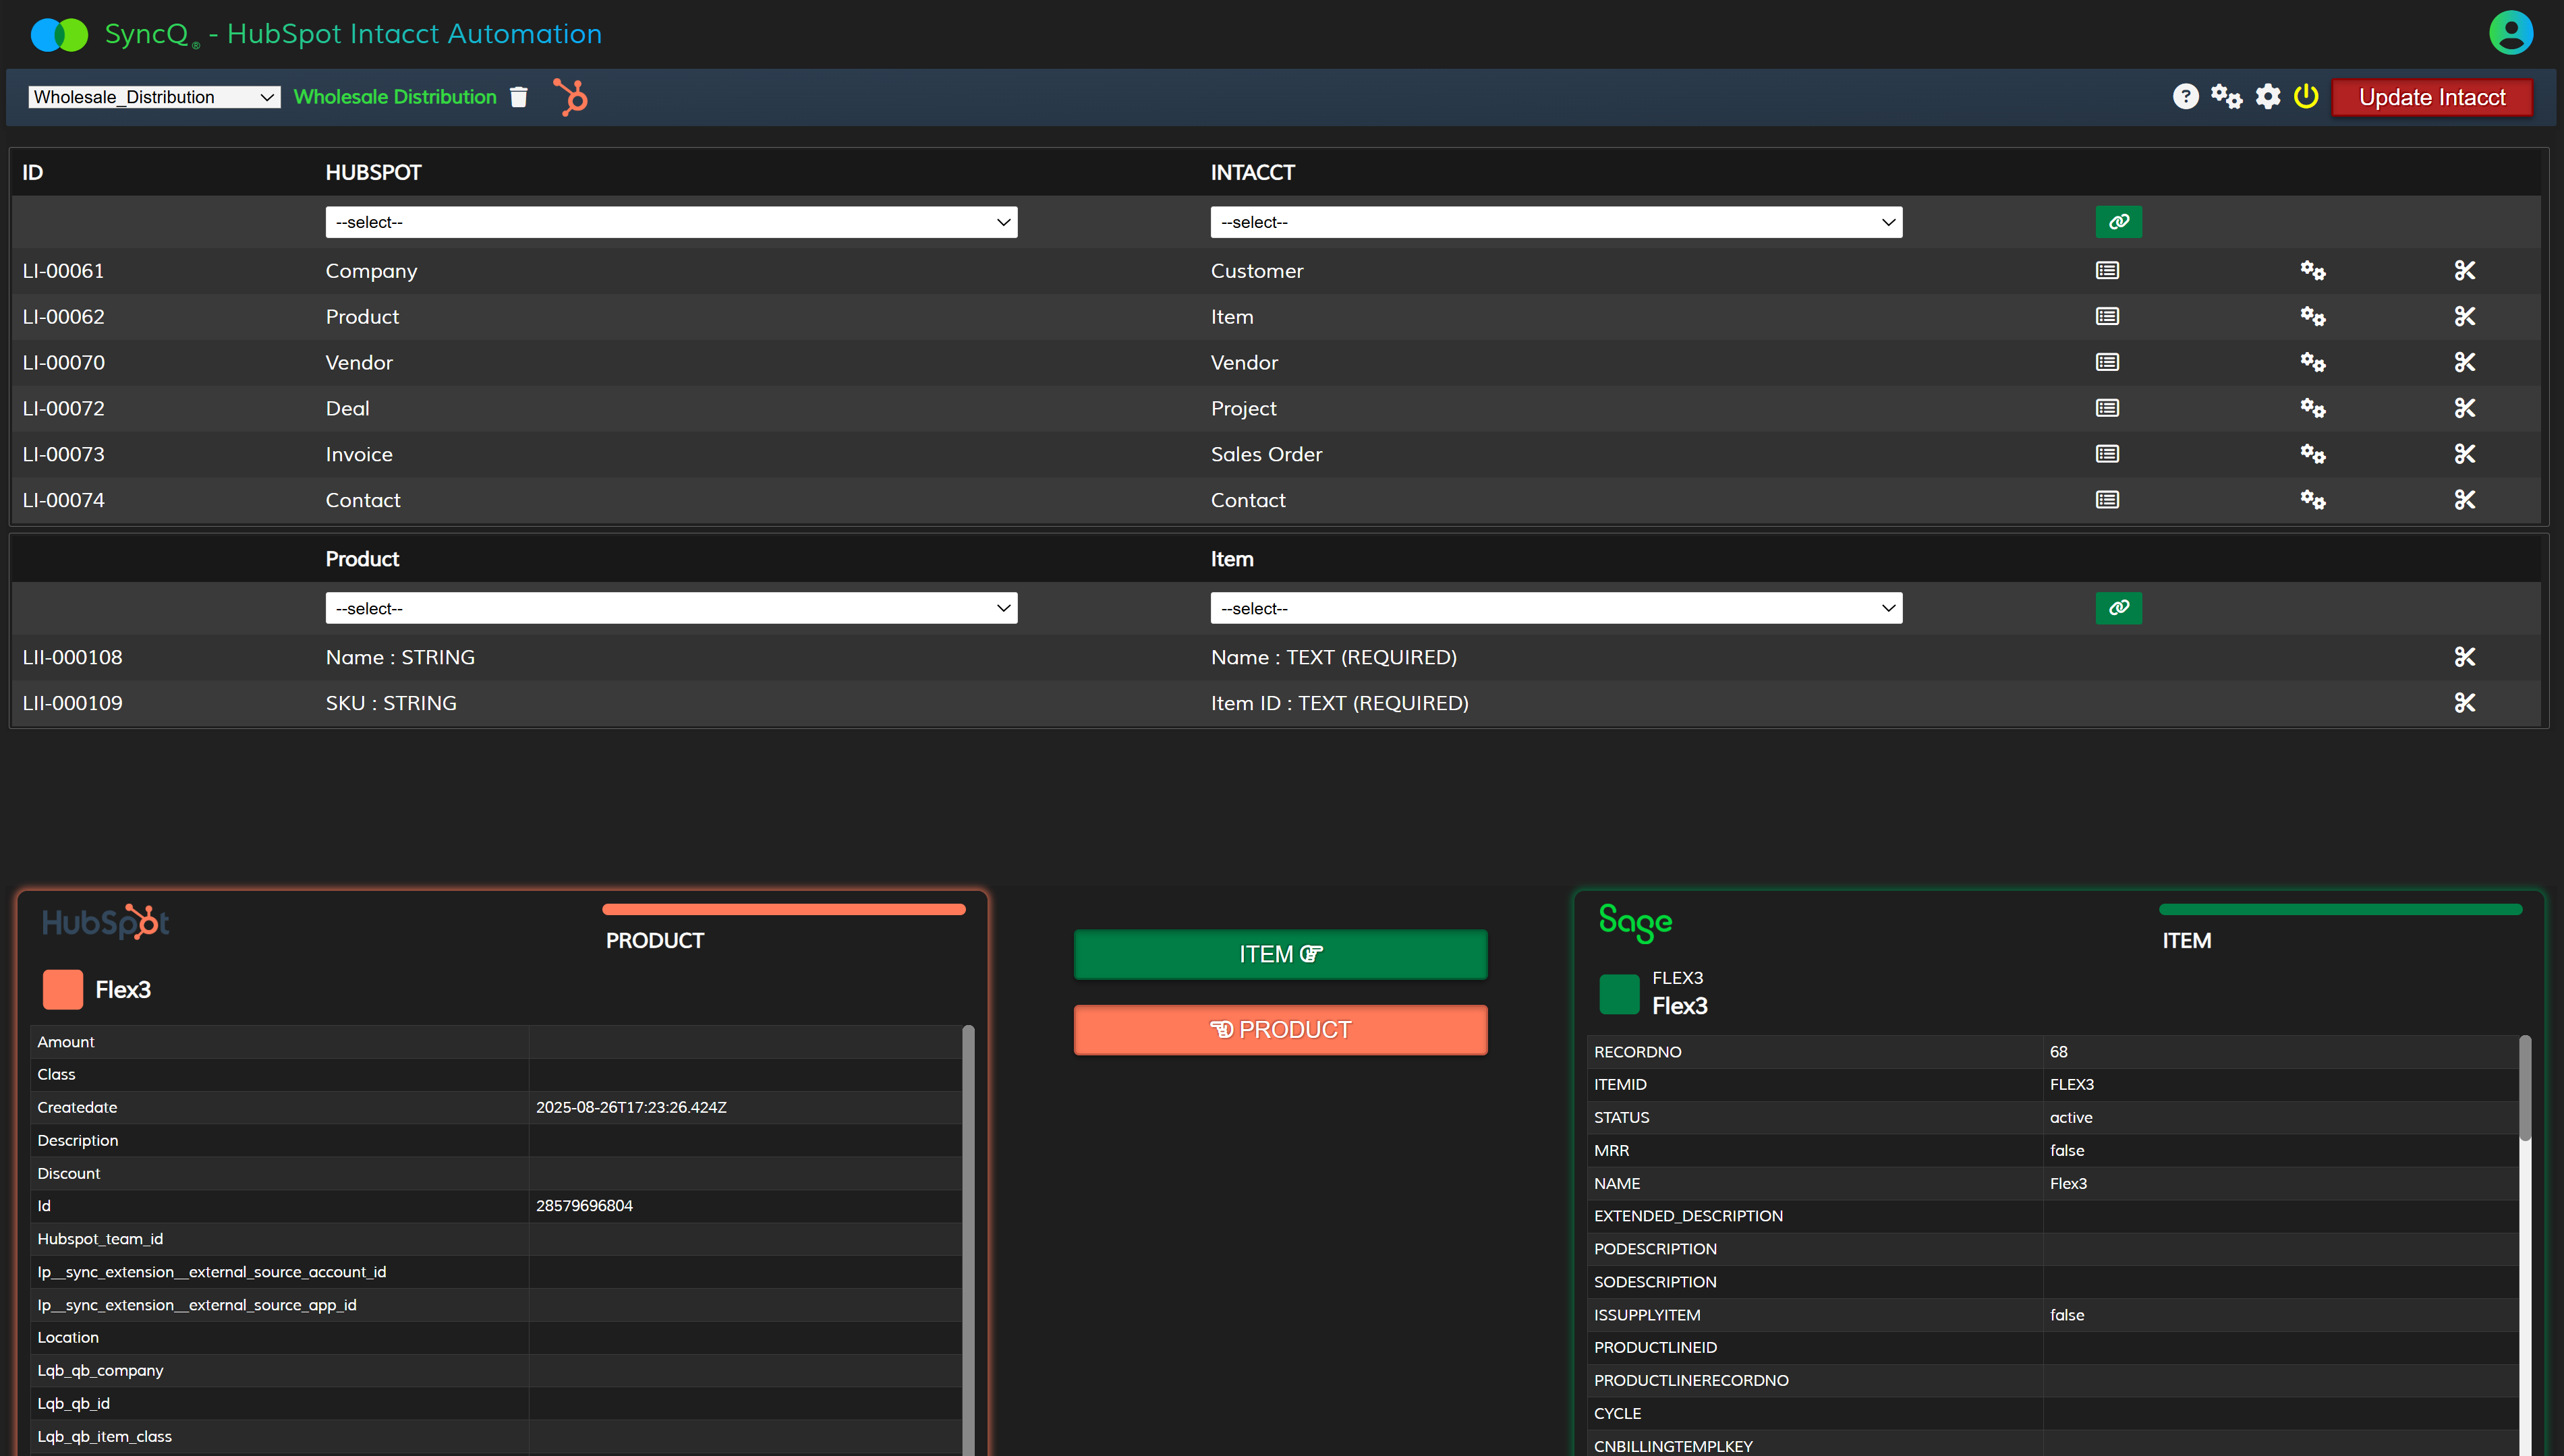Click the Update Intacct button

pos(2431,97)
